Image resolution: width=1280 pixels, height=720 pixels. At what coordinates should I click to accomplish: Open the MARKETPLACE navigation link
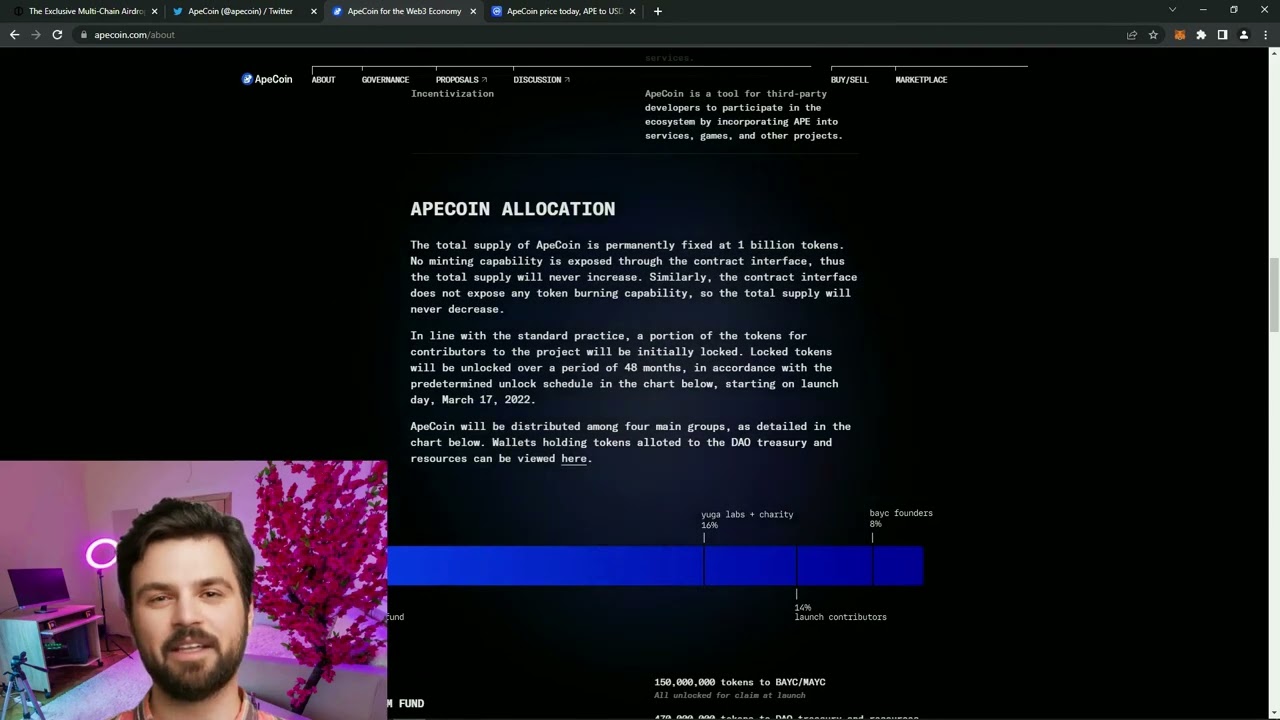point(921,80)
